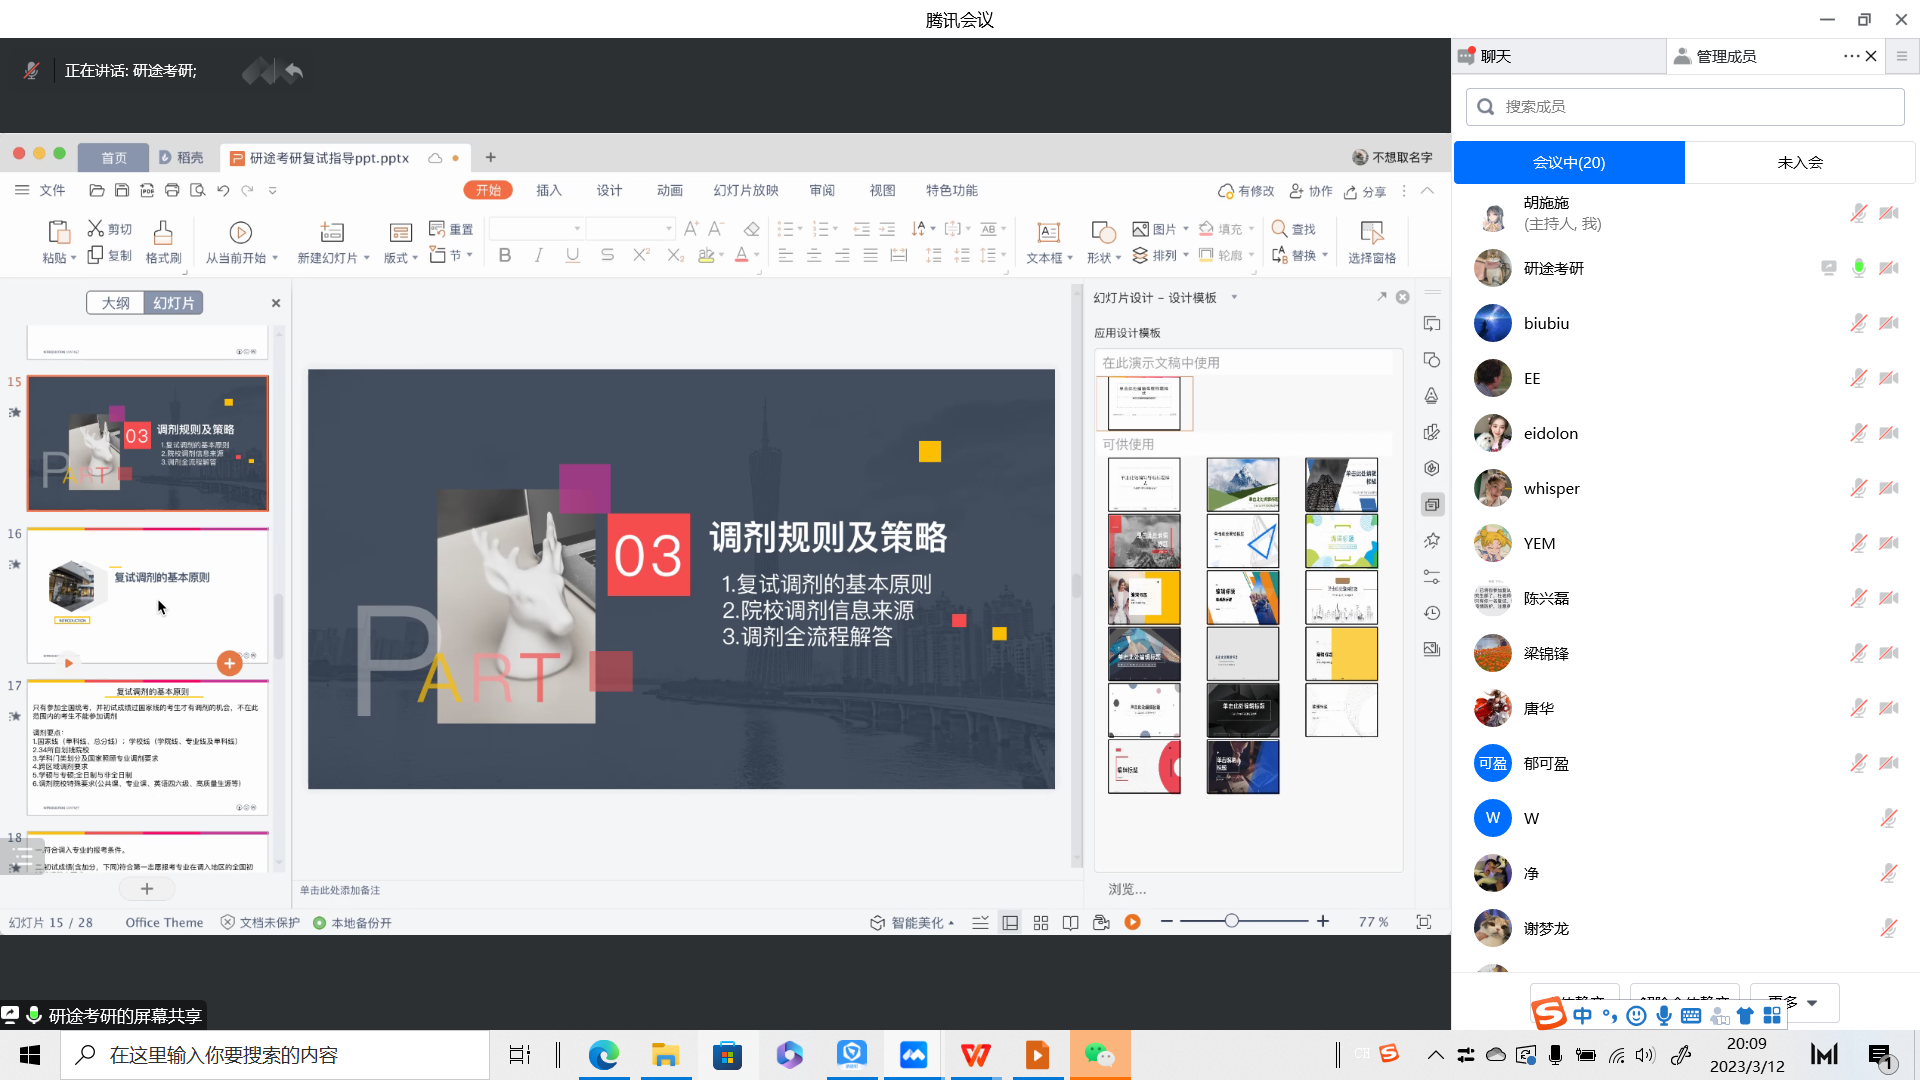This screenshot has height=1080, width=1920.
Task: Click the 分享 share button
Action: coord(1365,191)
